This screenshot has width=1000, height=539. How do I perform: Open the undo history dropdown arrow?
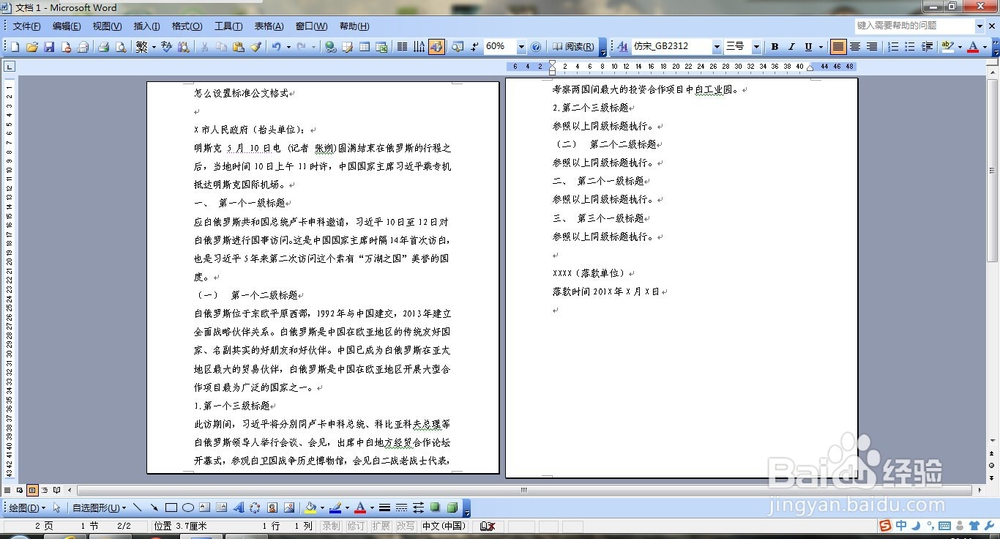[x=288, y=47]
